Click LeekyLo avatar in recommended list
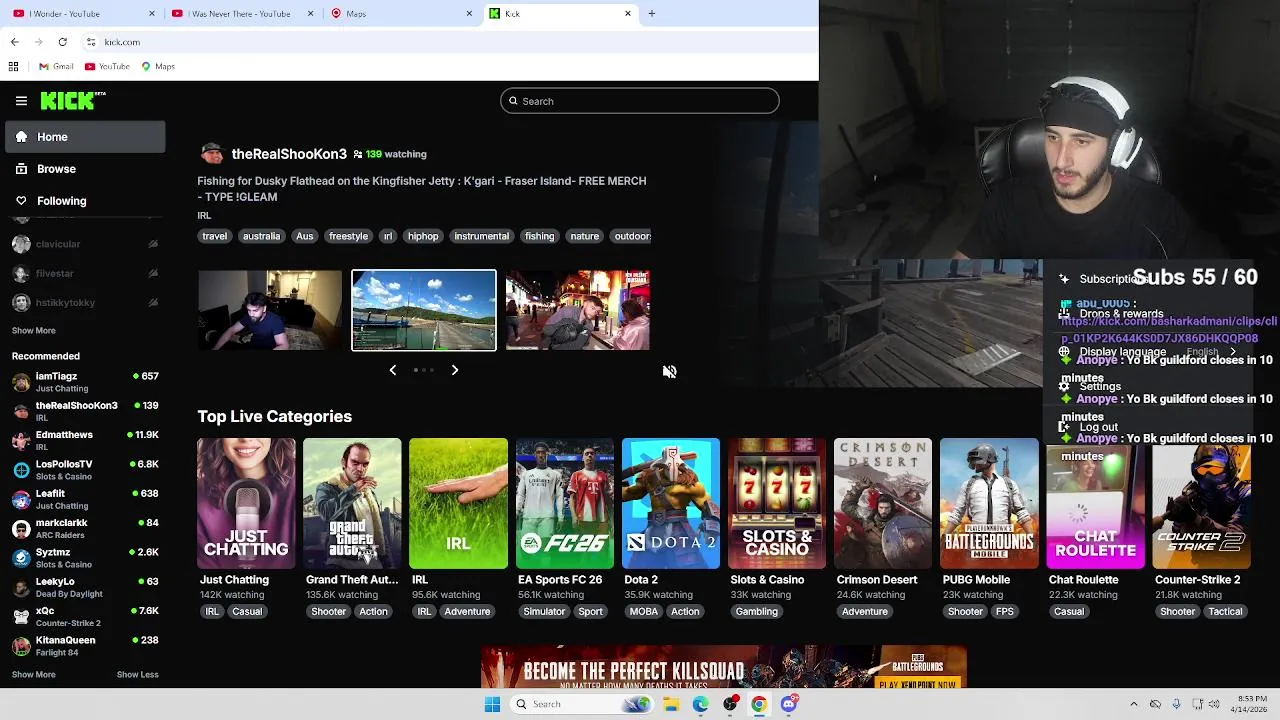1280x720 pixels. click(x=21, y=587)
